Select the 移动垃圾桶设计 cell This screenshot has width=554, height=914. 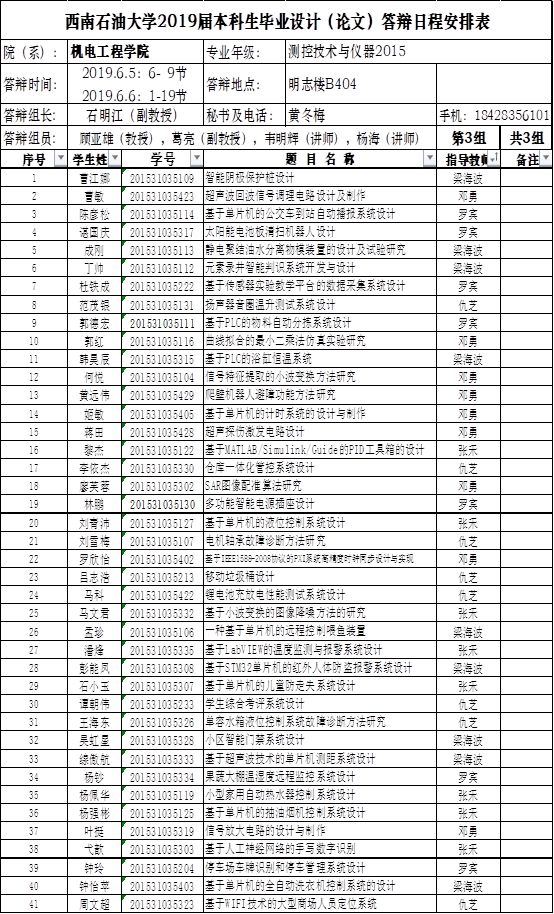point(320,578)
